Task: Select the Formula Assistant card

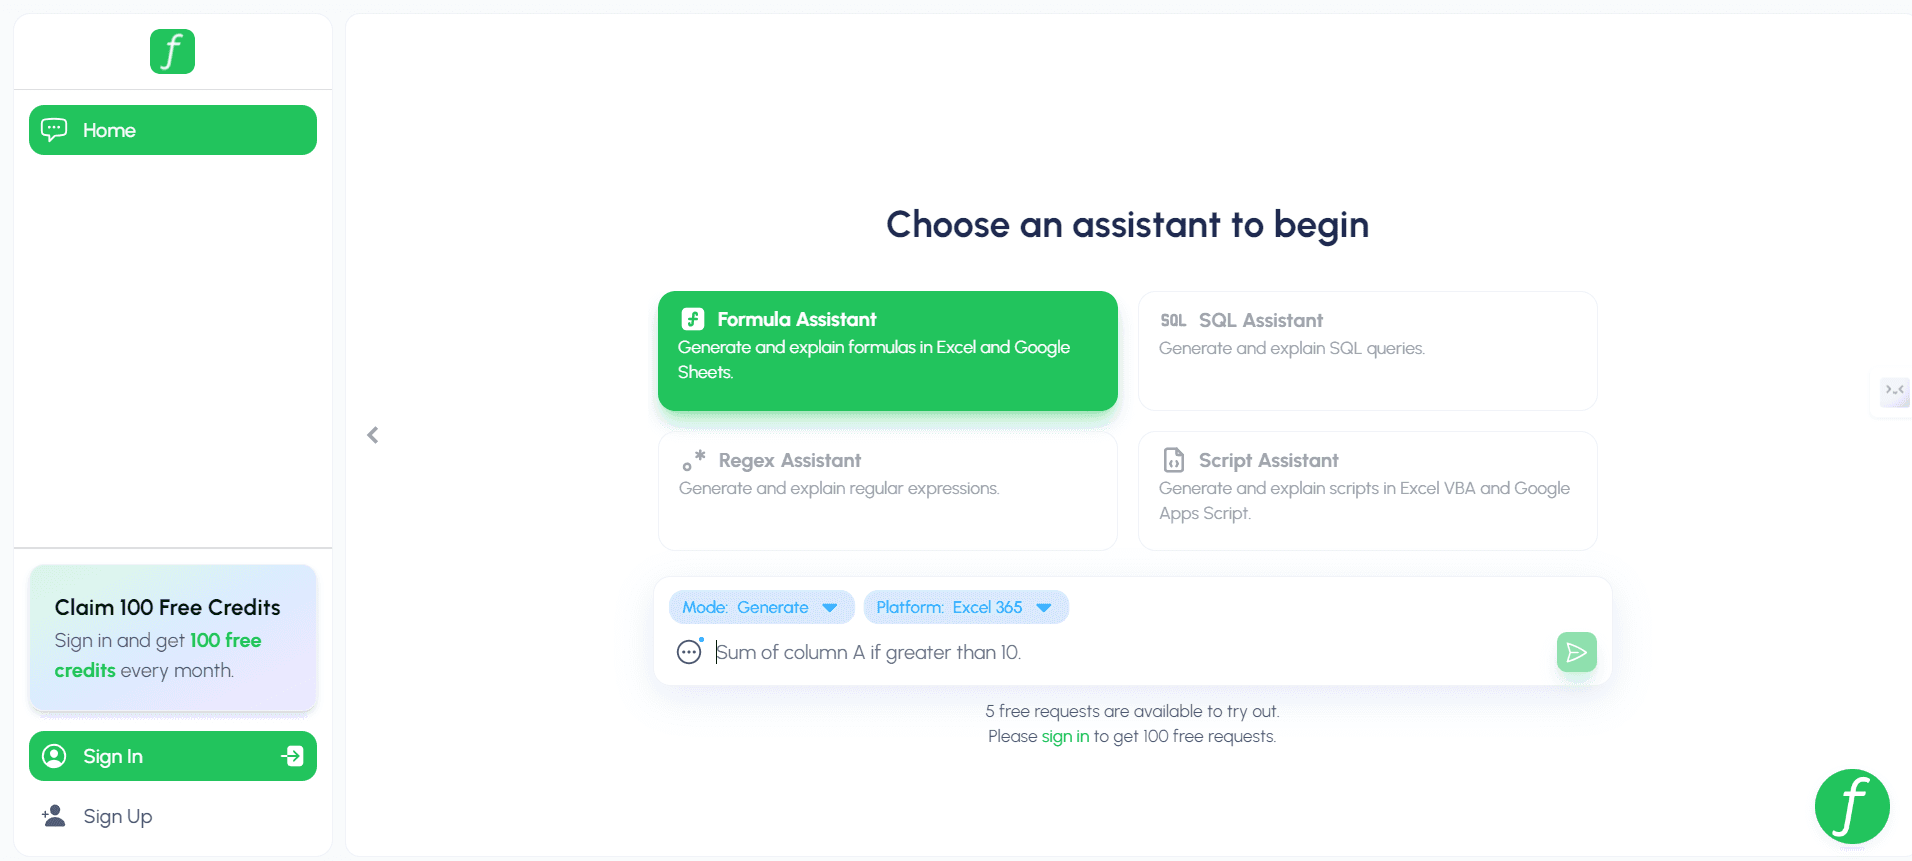Action: click(x=888, y=351)
